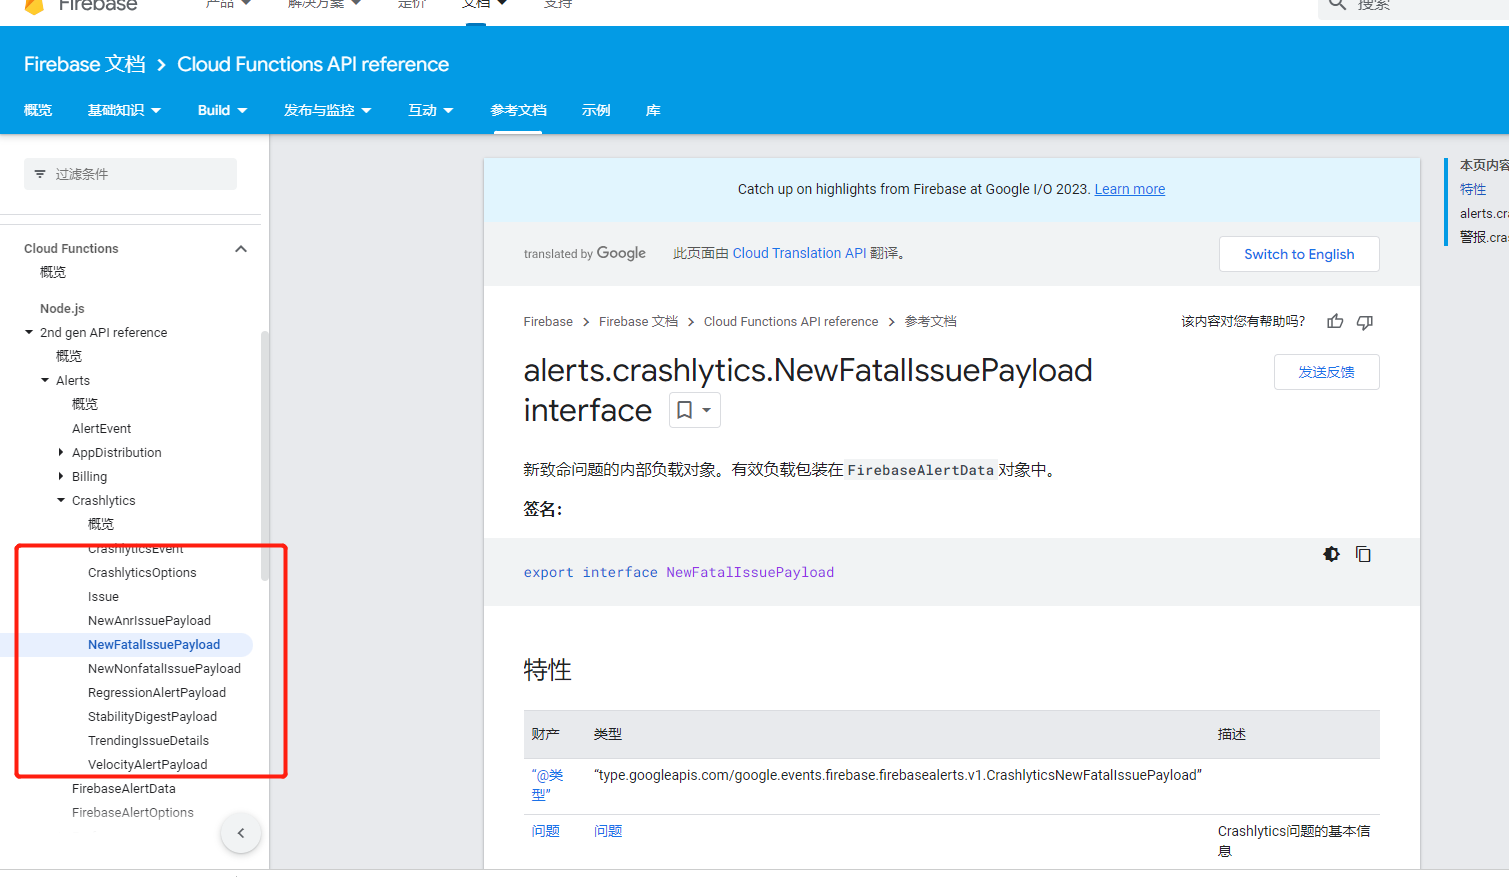Image resolution: width=1509 pixels, height=877 pixels.
Task: Click the thumbs down not-helpful icon
Action: pos(1365,321)
